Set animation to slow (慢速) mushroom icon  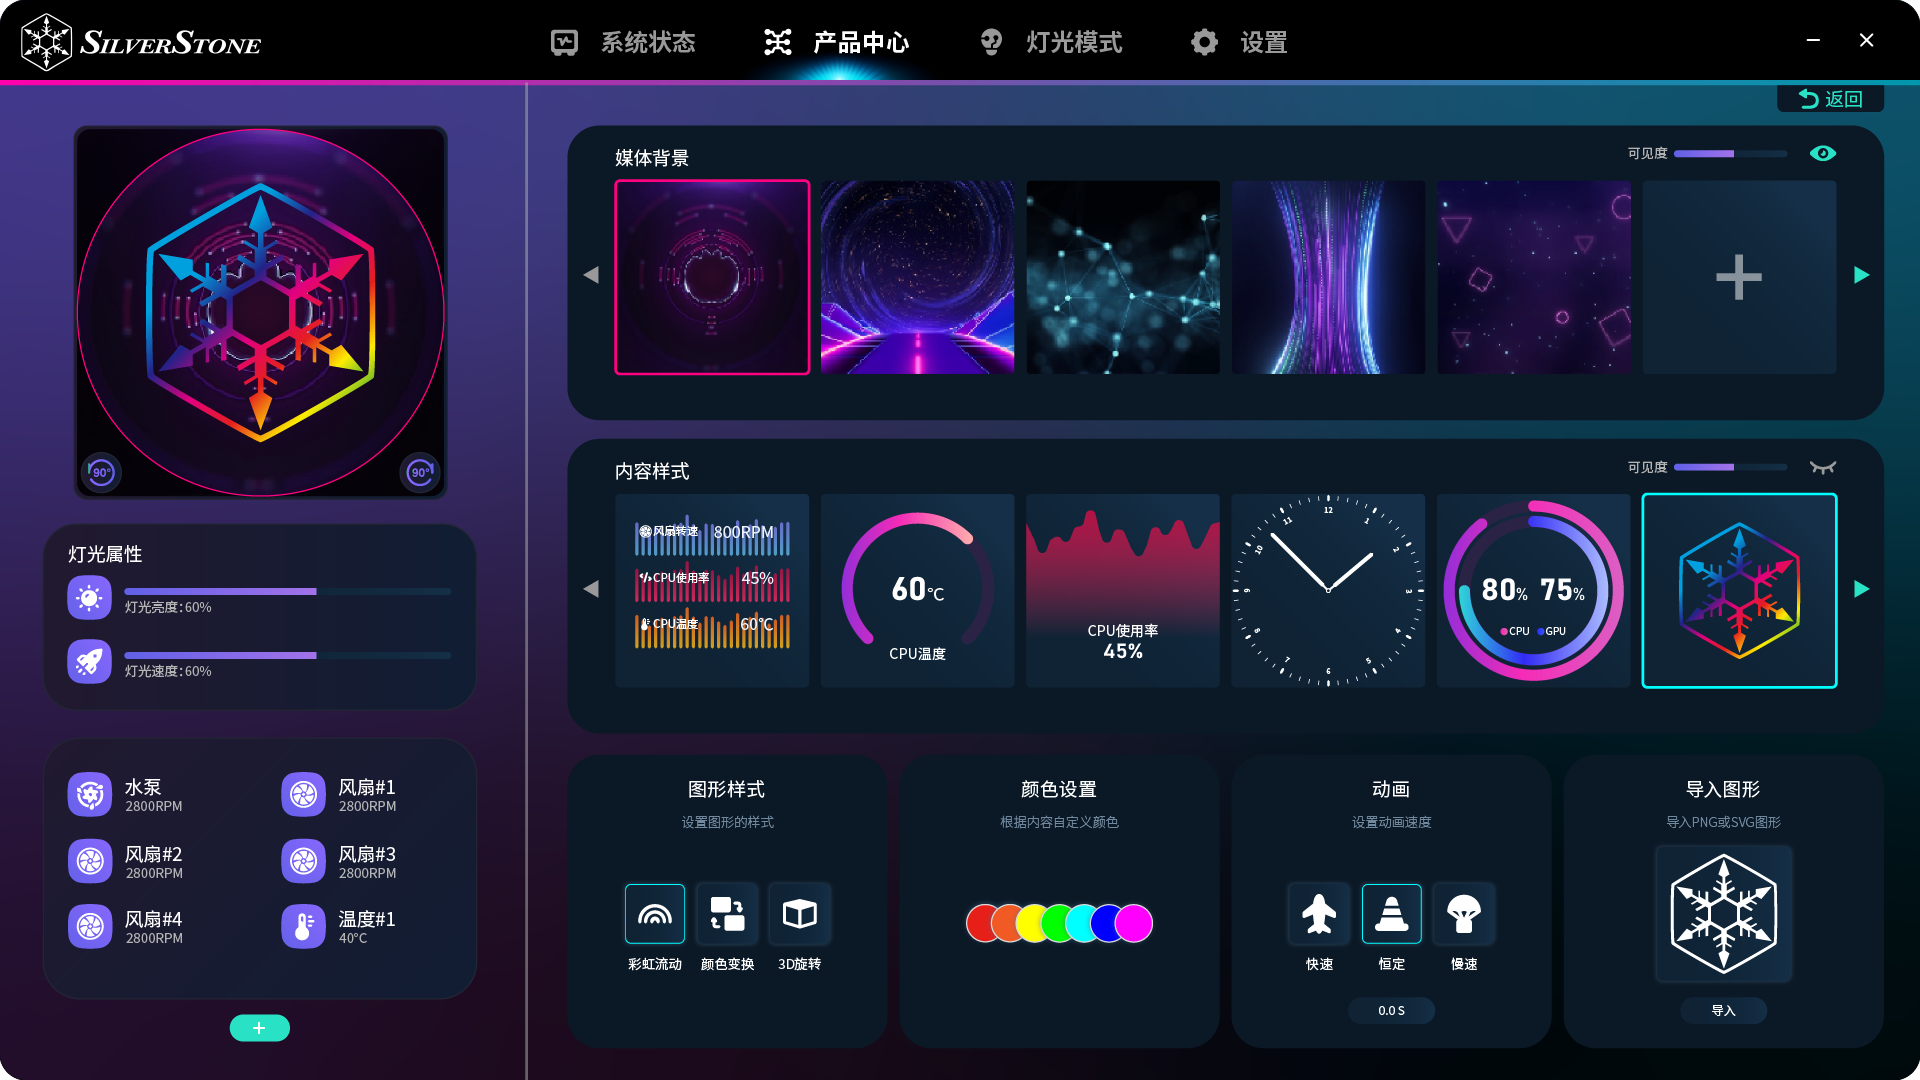click(x=1463, y=914)
